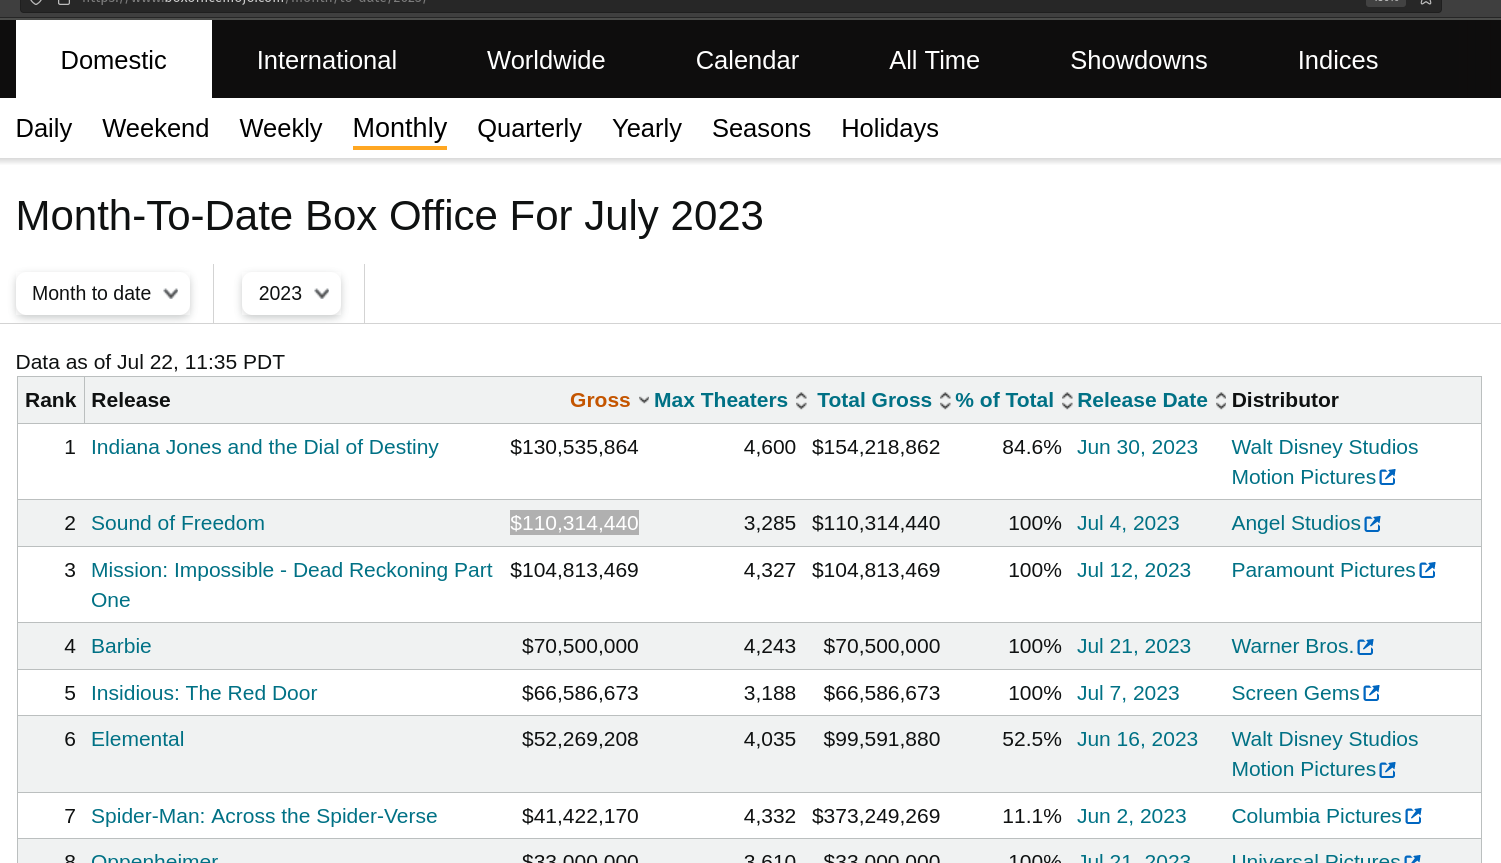Viewport: 1501px width, 863px height.
Task: Select the Daily sub-tab
Action: (44, 129)
